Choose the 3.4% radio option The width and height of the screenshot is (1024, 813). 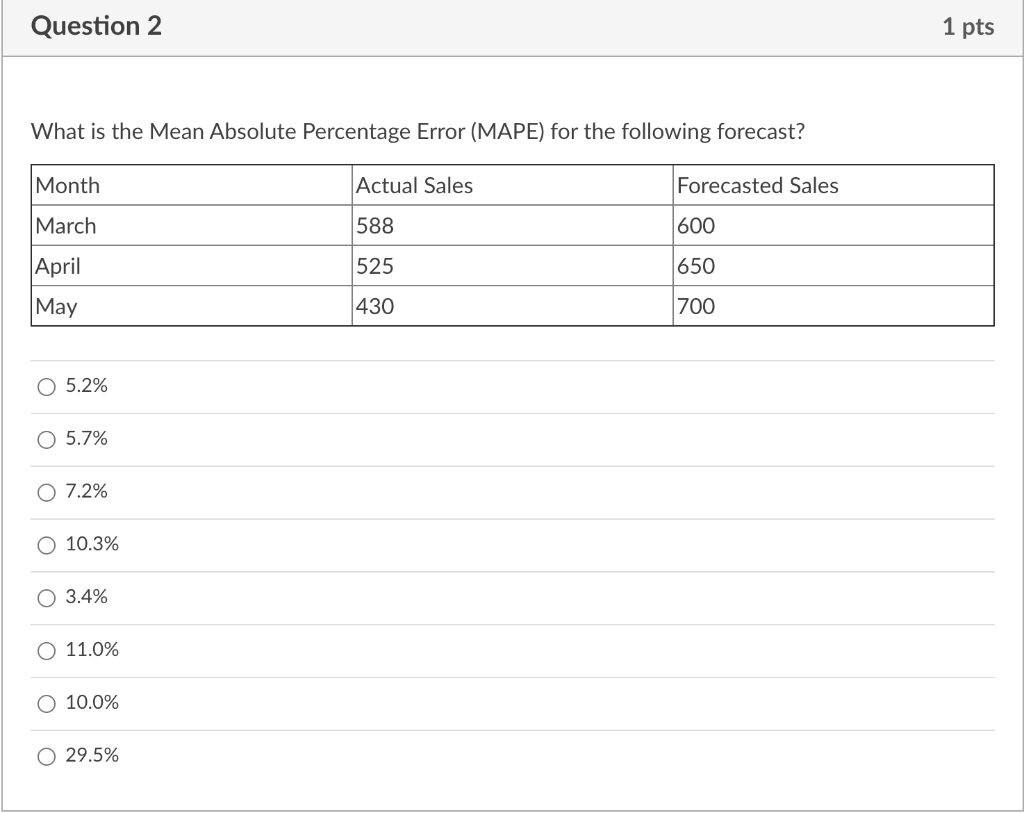[46, 598]
